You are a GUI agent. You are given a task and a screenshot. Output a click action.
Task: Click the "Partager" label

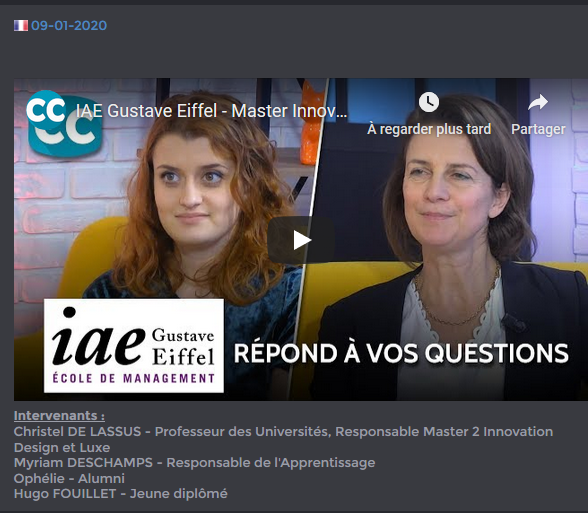(538, 129)
